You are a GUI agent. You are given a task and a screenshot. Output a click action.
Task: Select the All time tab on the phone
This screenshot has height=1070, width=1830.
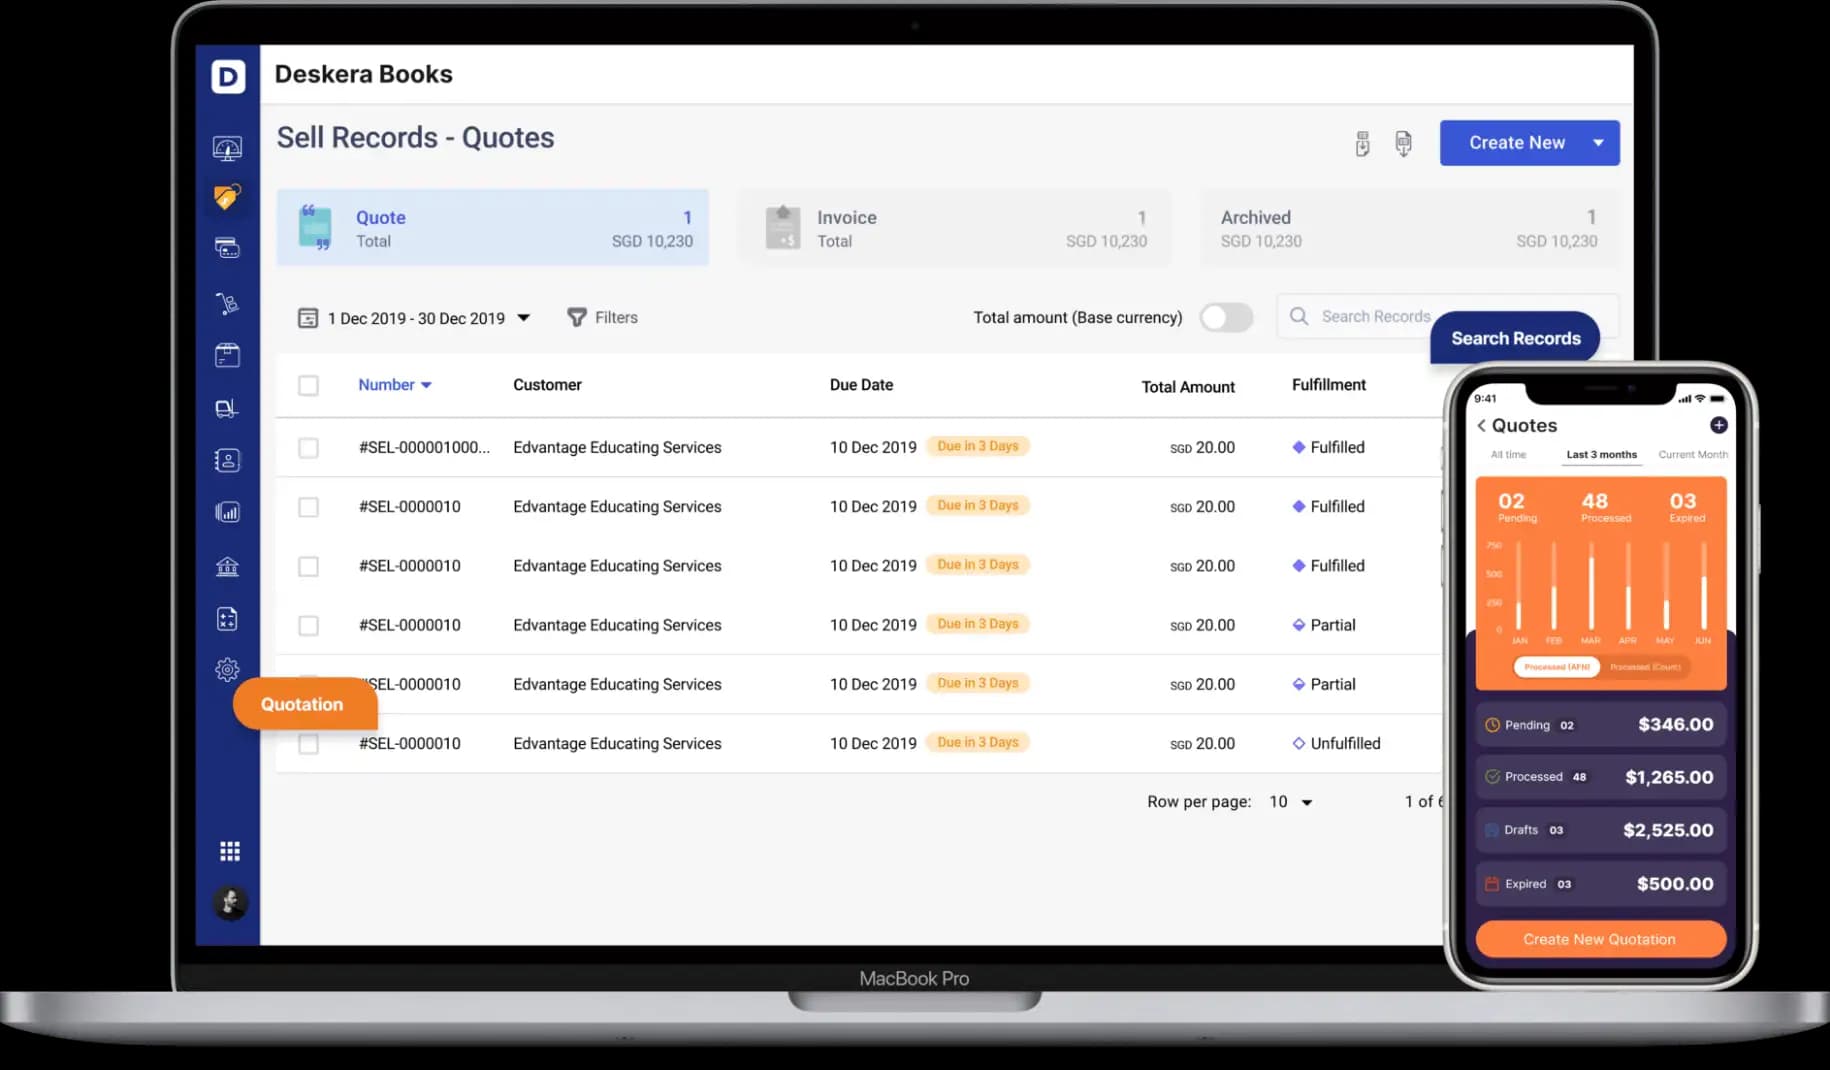(x=1509, y=455)
